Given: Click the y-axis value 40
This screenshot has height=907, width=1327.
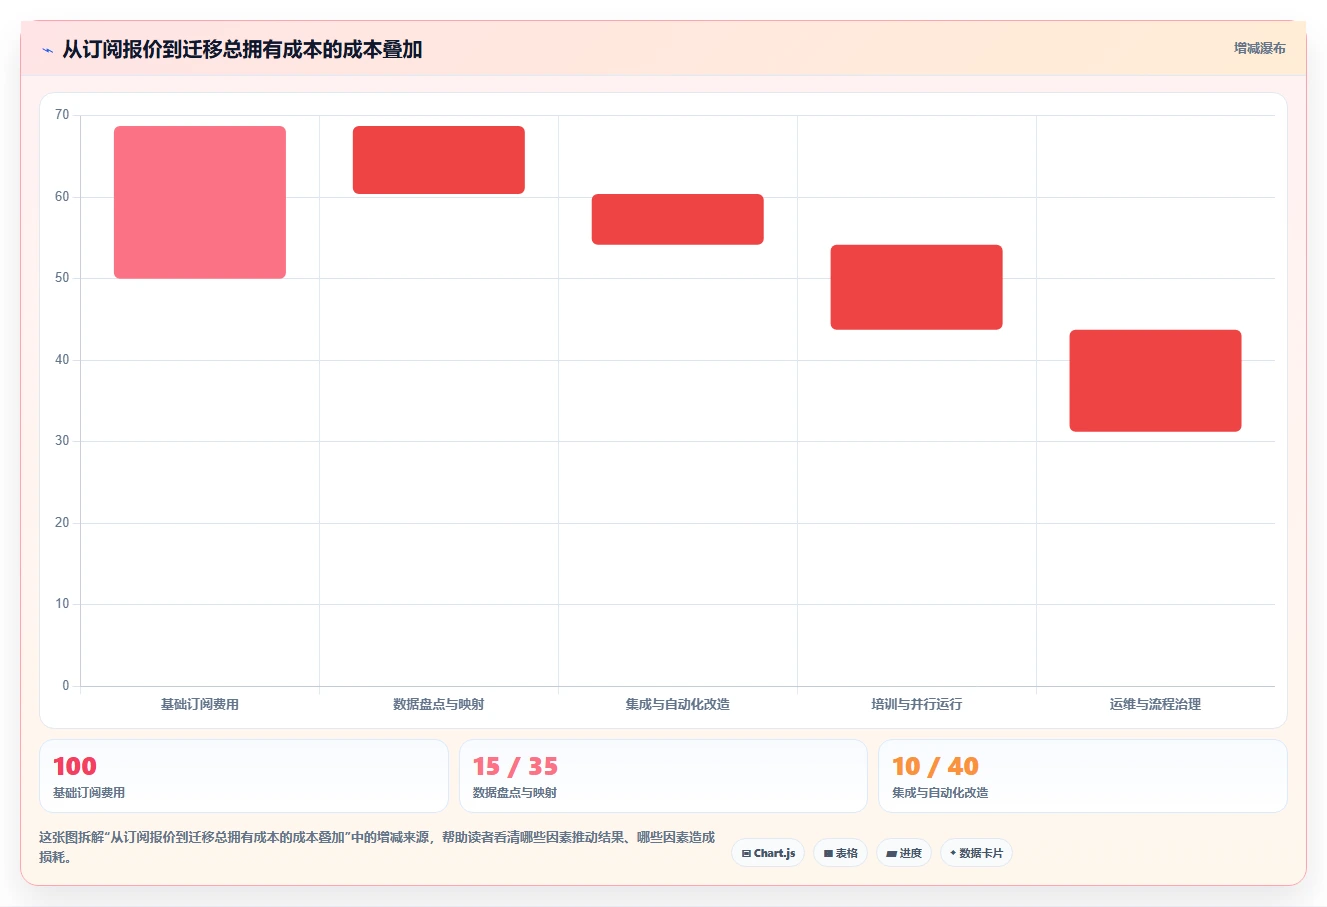Looking at the screenshot, I should [62, 360].
